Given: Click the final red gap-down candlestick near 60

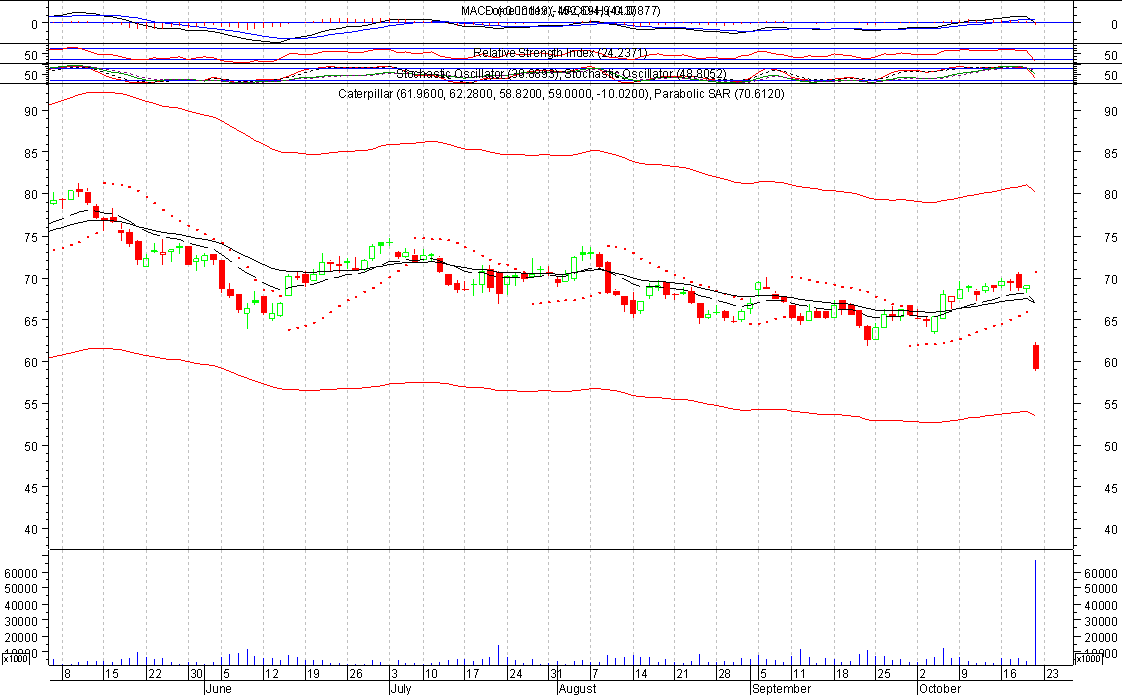Looking at the screenshot, I should pyautogui.click(x=1035, y=356).
